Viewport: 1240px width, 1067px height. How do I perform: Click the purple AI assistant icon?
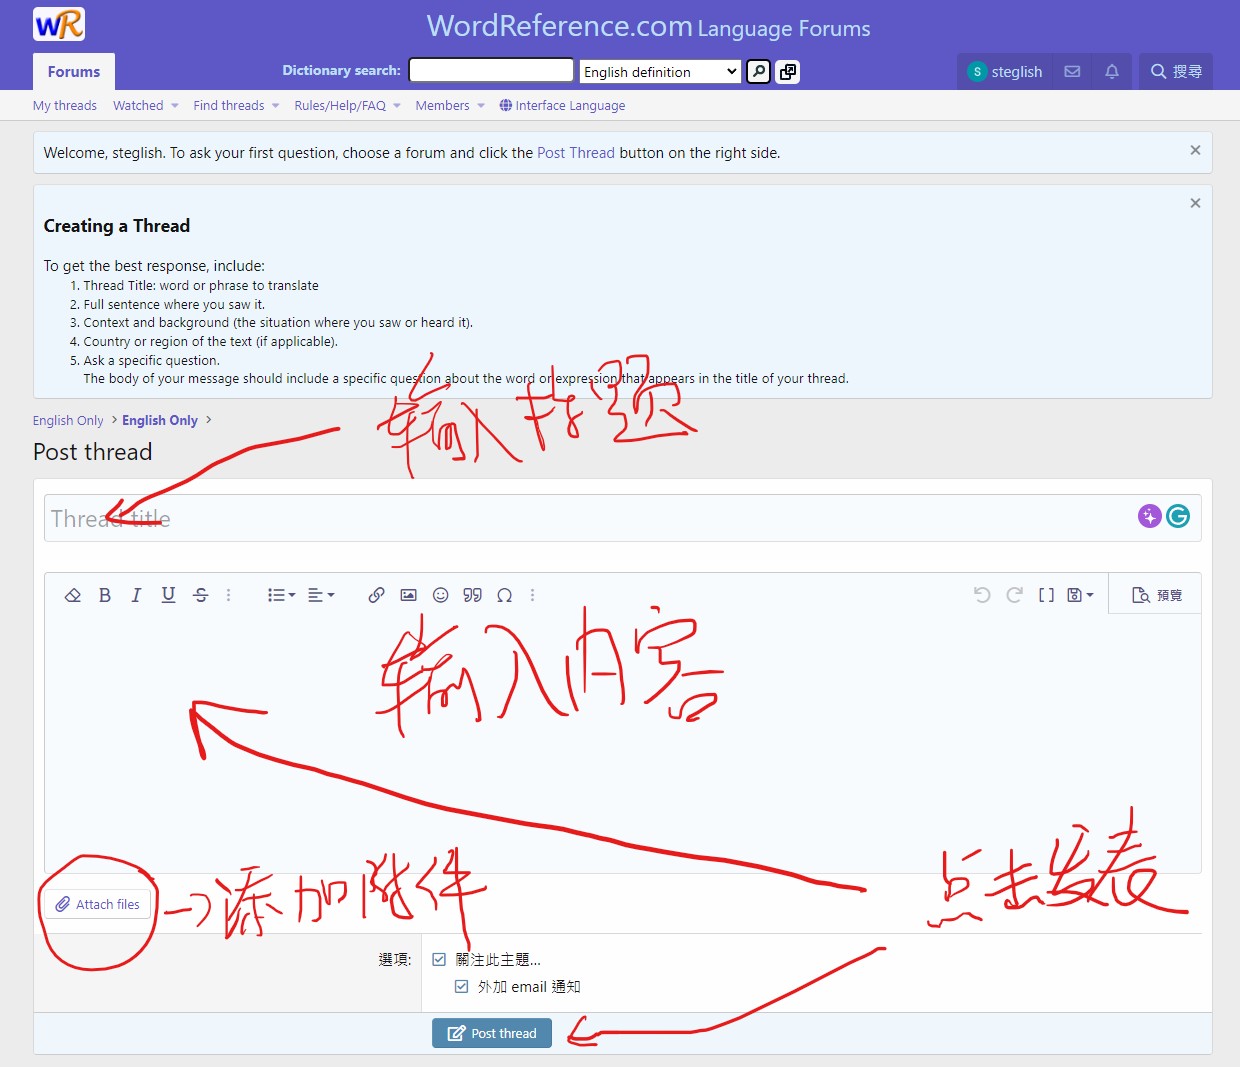coord(1150,516)
